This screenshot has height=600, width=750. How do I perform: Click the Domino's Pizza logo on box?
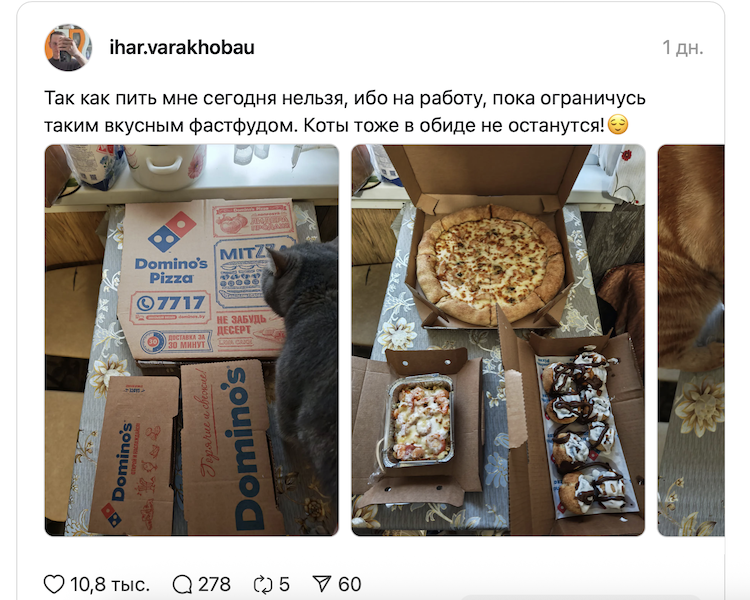pos(171,248)
